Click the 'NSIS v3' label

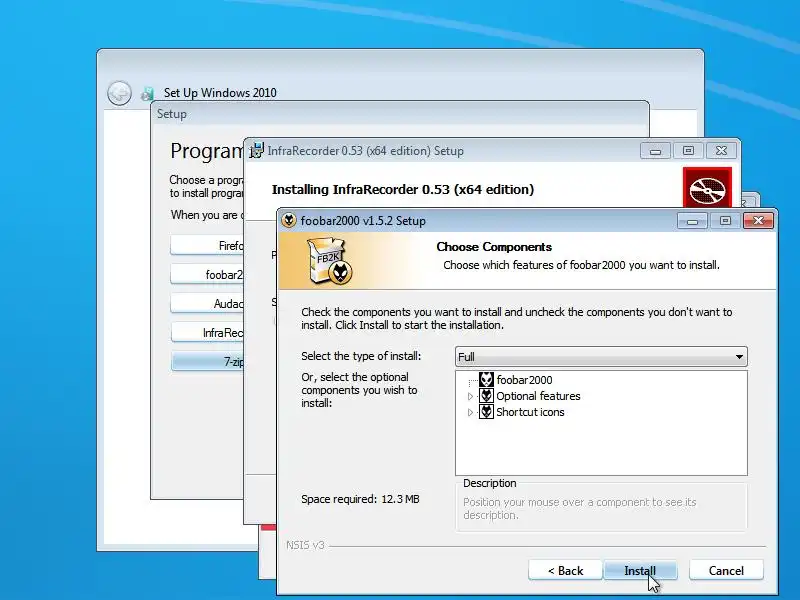pyautogui.click(x=305, y=545)
